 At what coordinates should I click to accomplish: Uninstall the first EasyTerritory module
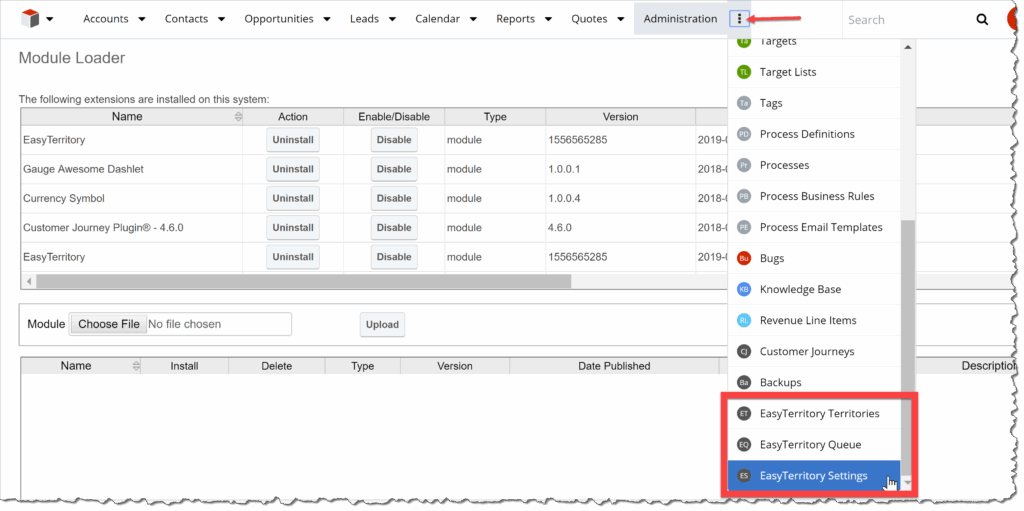(293, 140)
